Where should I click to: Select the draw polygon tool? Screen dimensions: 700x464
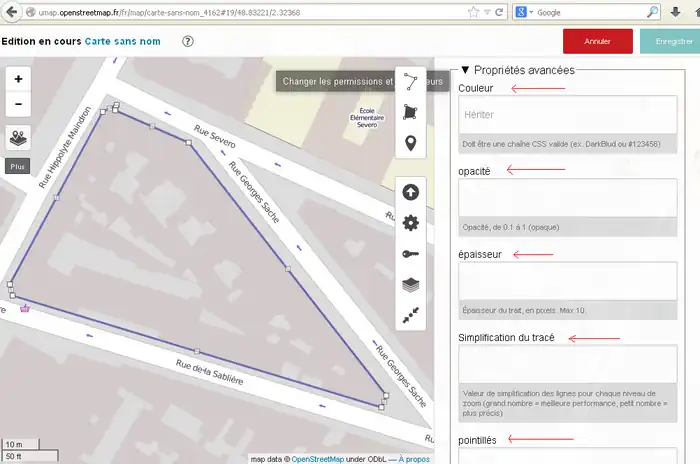[x=410, y=113]
